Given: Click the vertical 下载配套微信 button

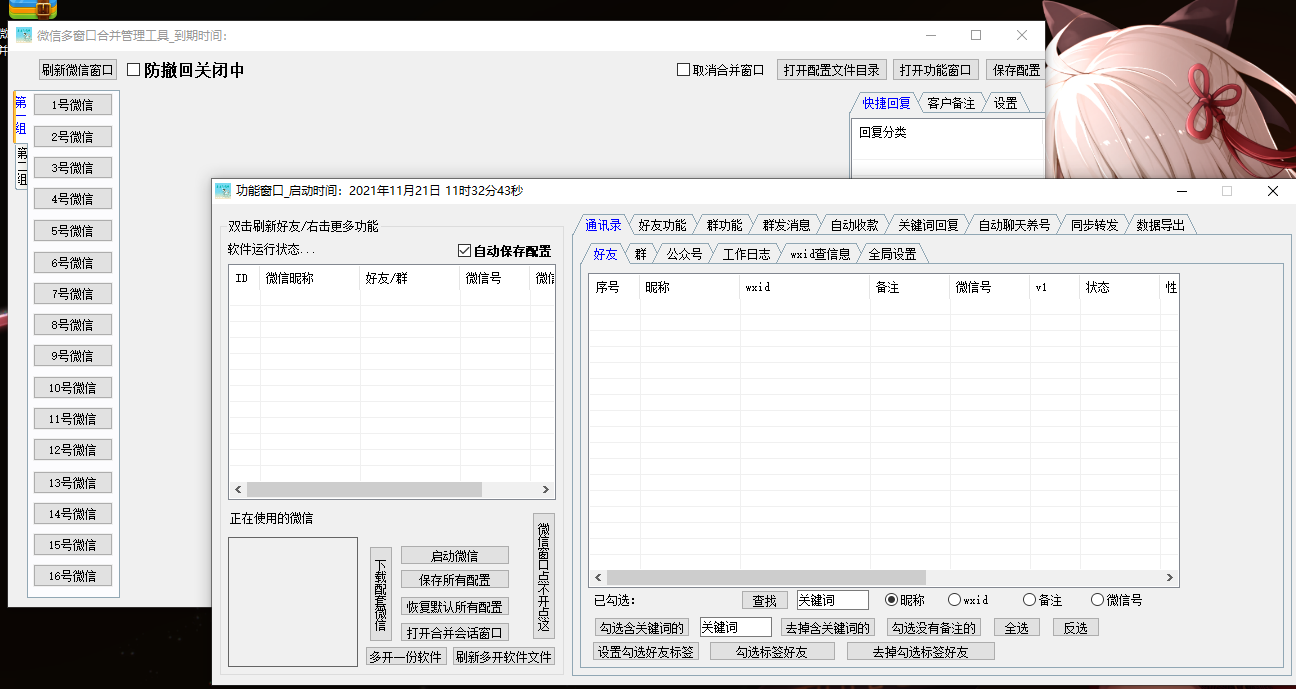Looking at the screenshot, I should point(380,594).
